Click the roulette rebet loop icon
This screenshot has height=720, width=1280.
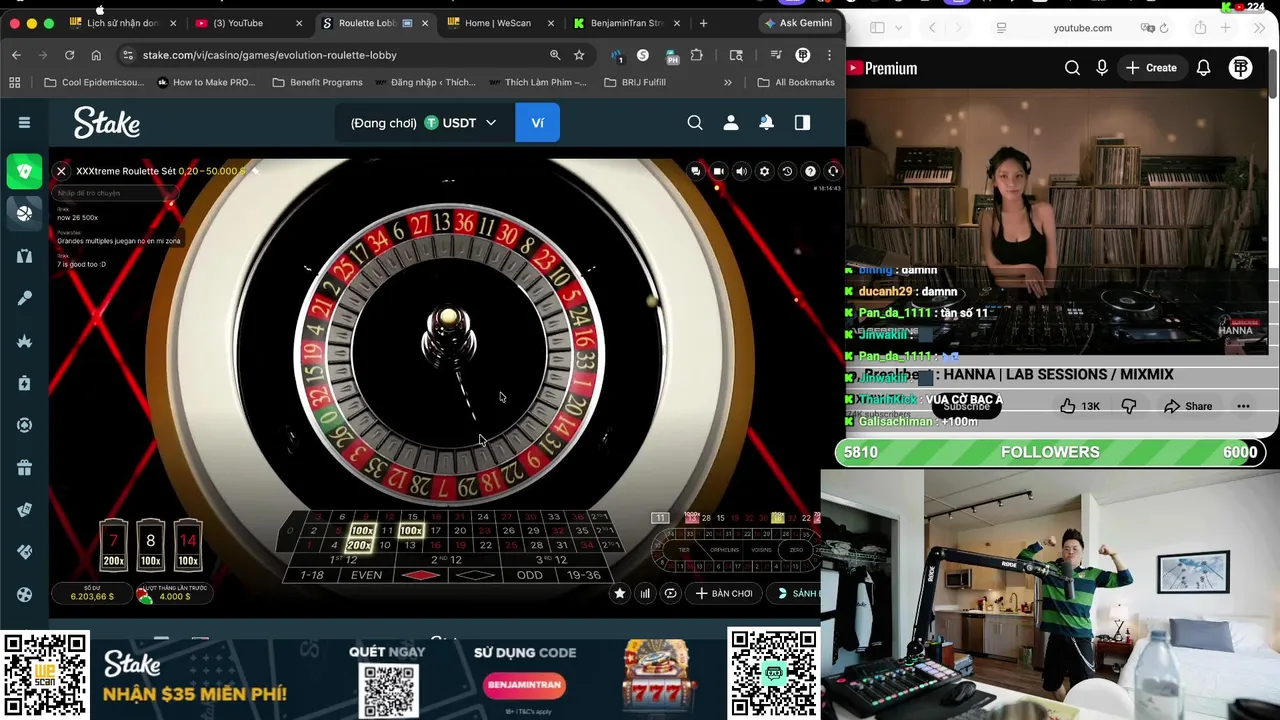coord(671,593)
